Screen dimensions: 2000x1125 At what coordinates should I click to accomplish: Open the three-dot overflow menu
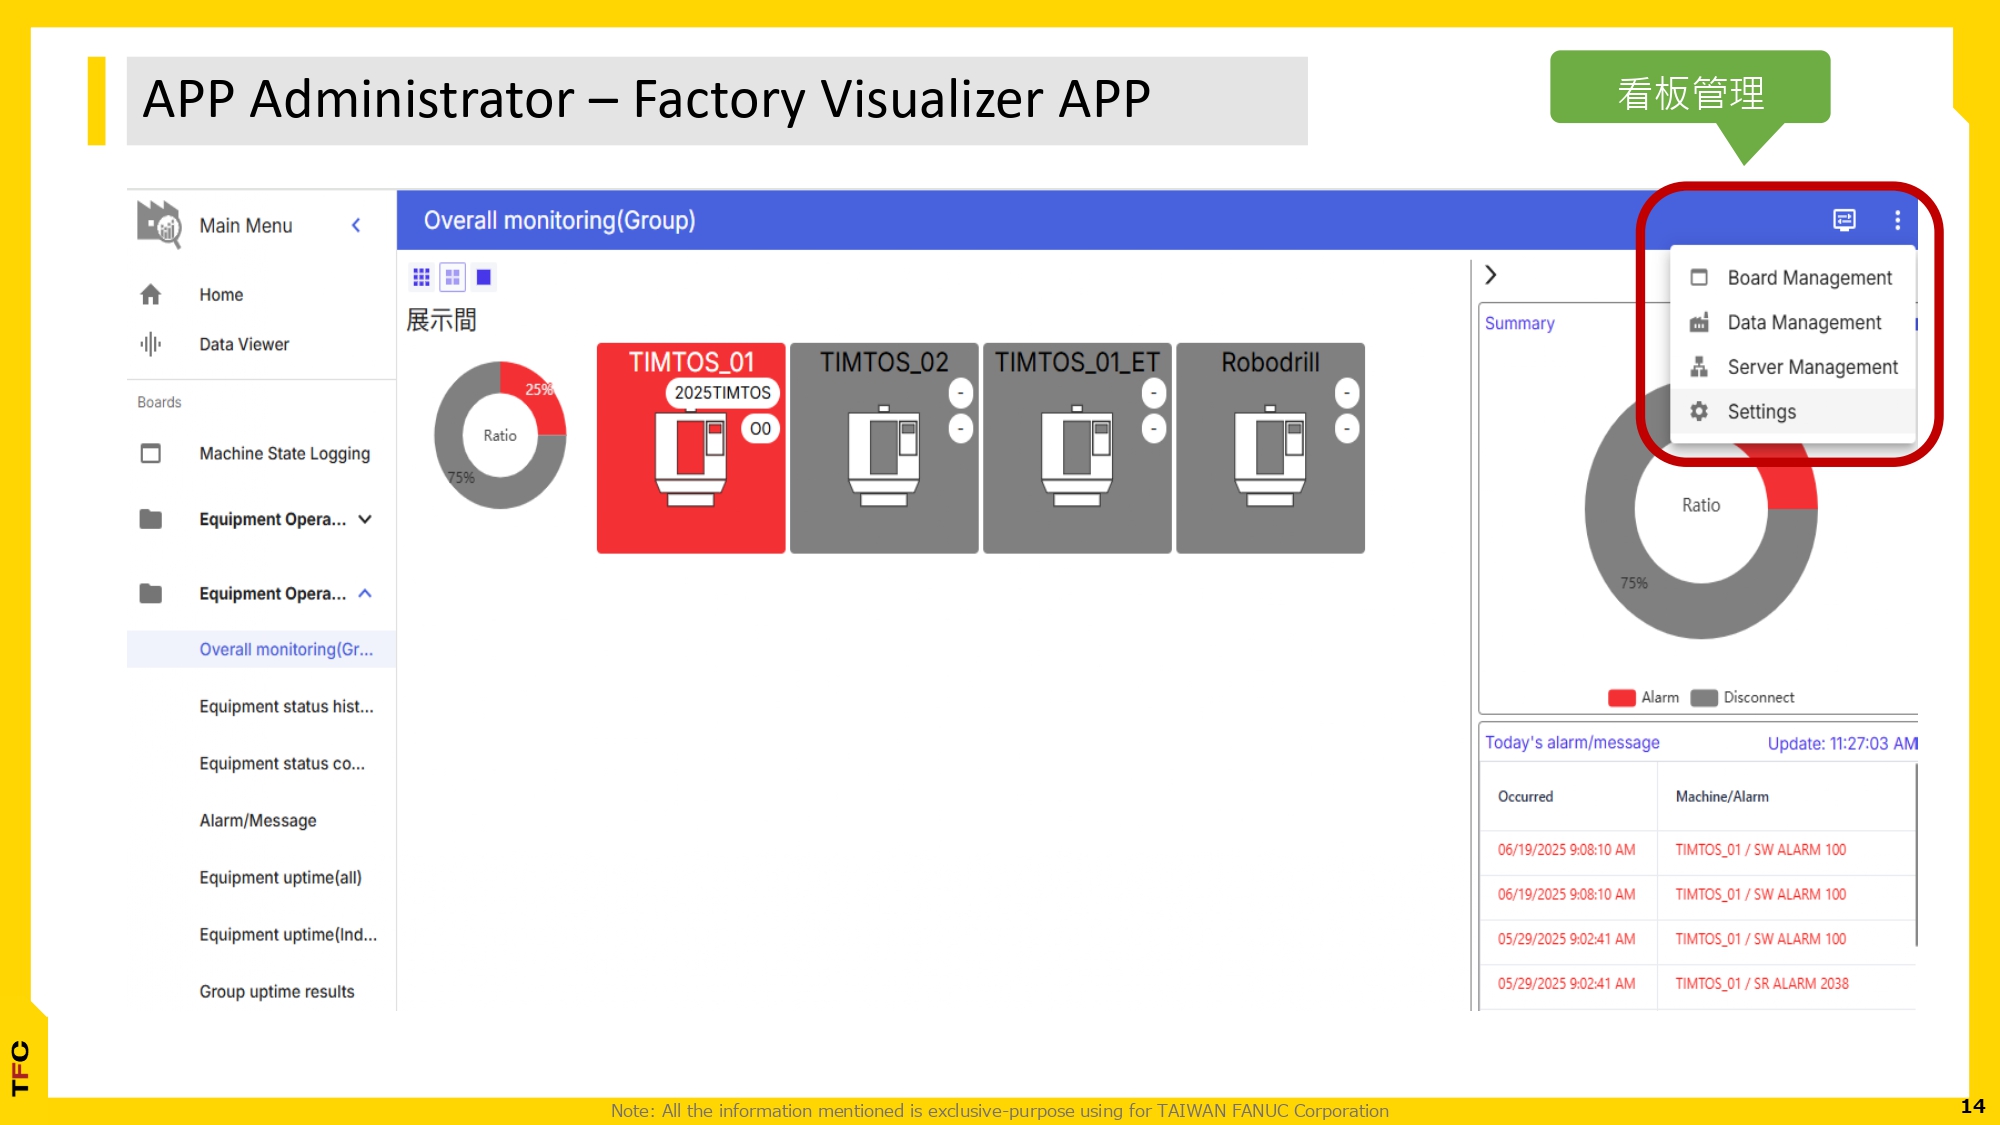tap(1897, 220)
